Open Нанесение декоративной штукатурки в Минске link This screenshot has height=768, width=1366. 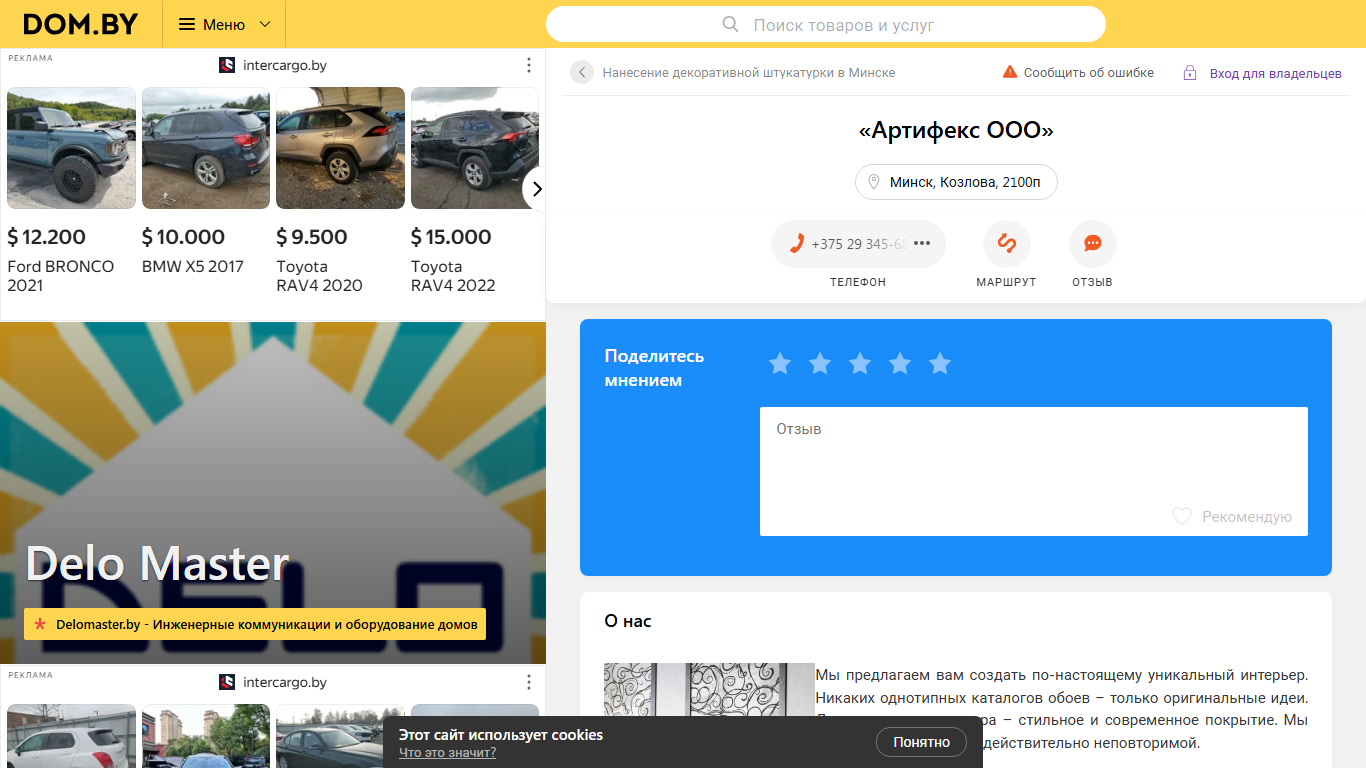[x=749, y=72]
